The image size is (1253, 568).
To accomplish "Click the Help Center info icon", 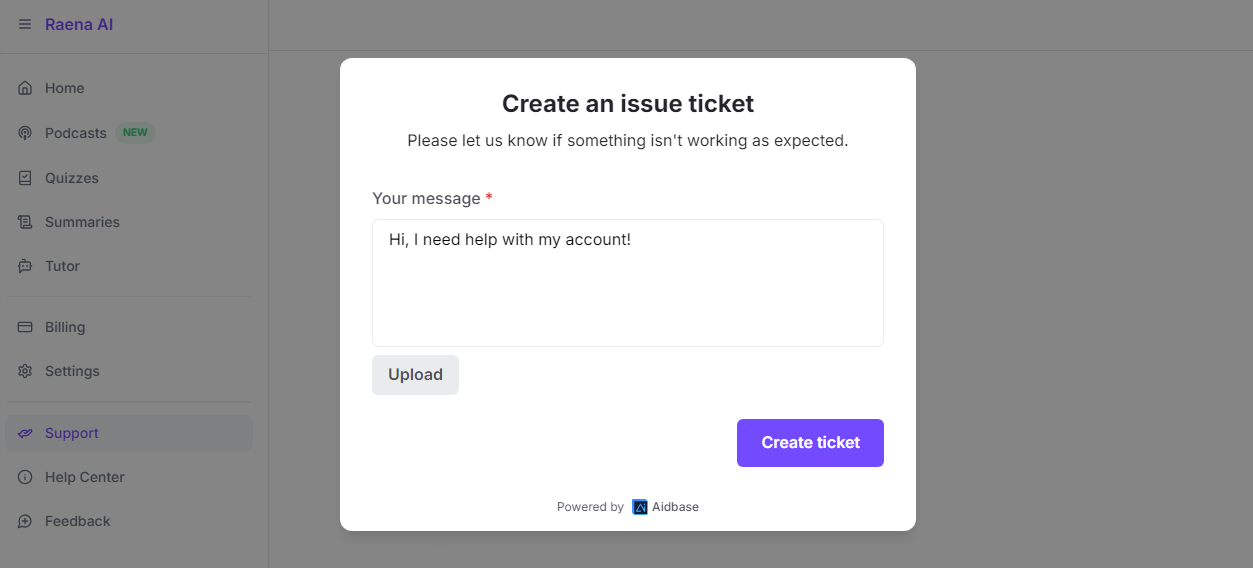I will (x=25, y=477).
